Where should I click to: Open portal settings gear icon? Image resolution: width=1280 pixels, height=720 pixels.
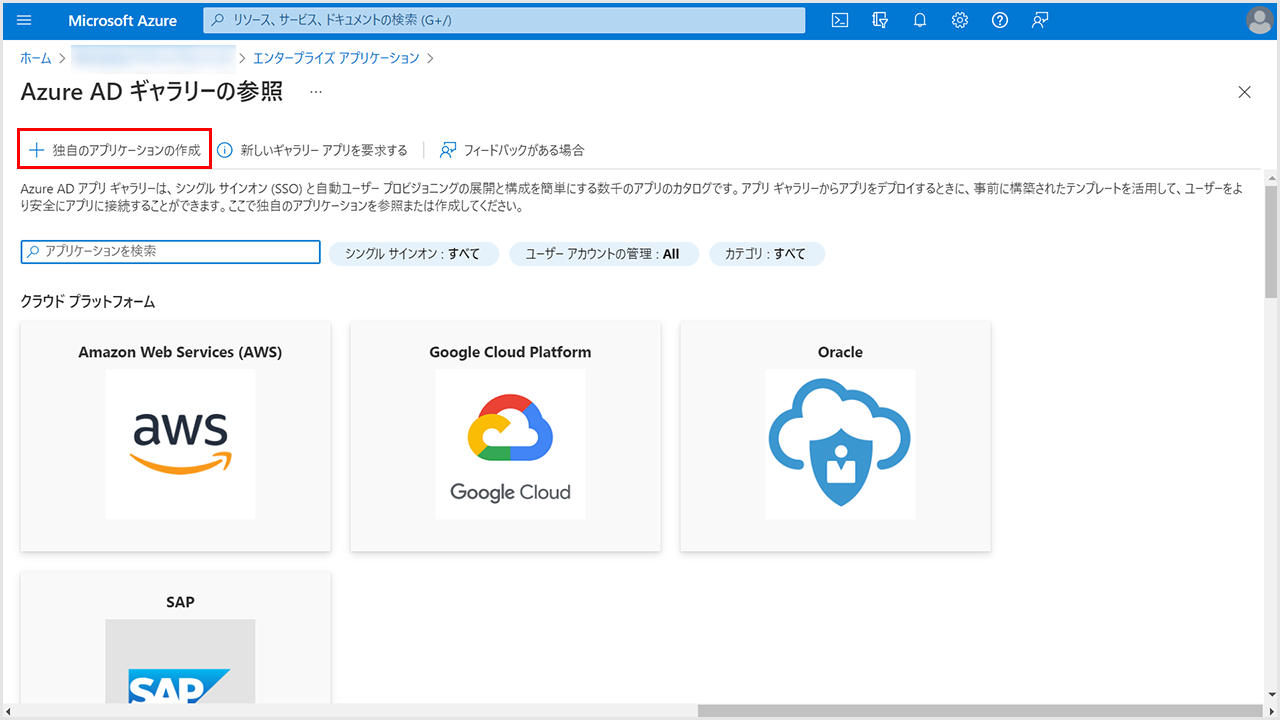click(960, 20)
